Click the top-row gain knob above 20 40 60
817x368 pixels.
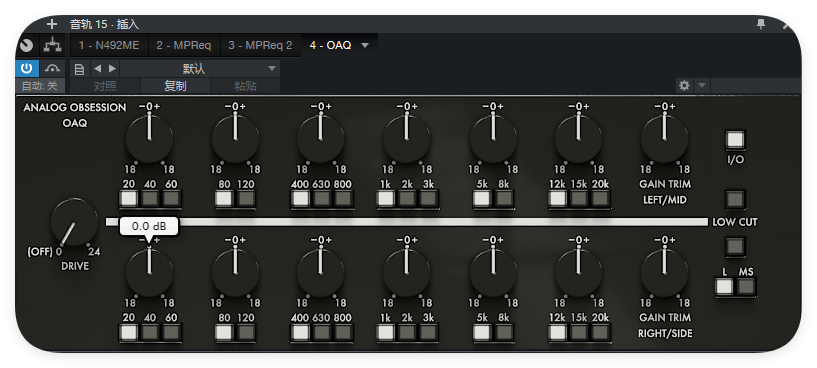(x=150, y=139)
